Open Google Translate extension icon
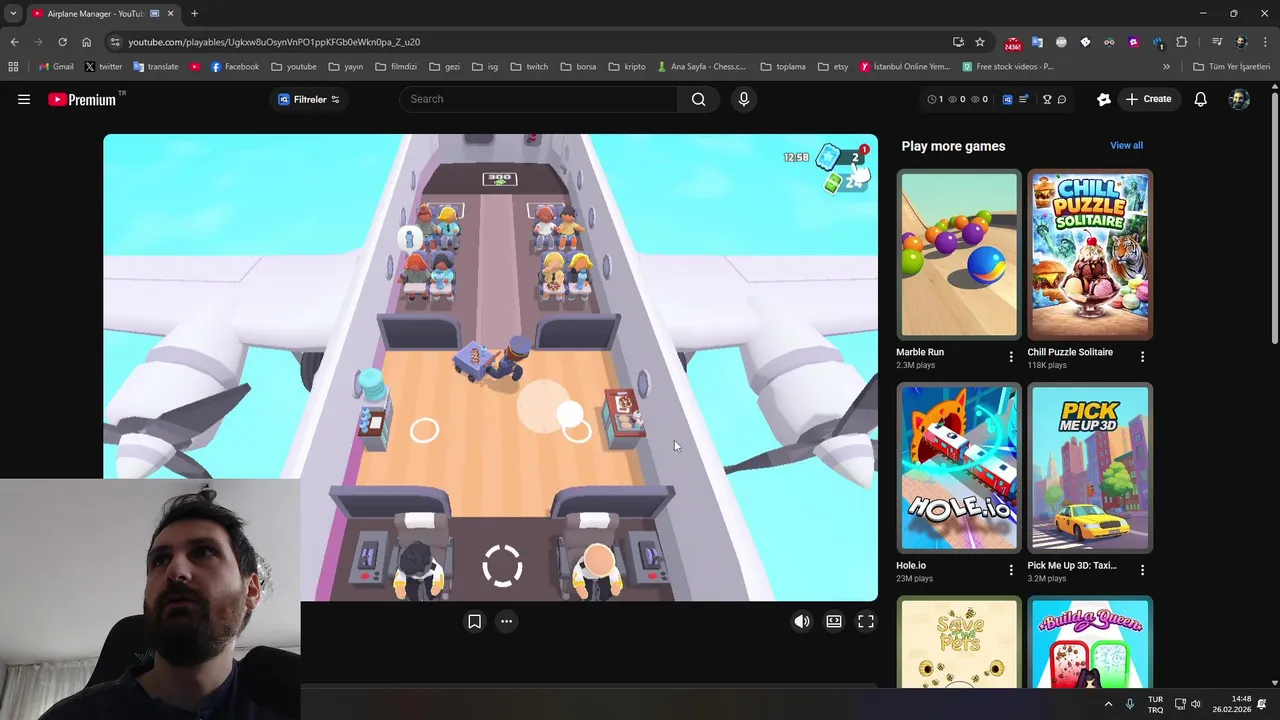This screenshot has height=720, width=1280. 1037,42
